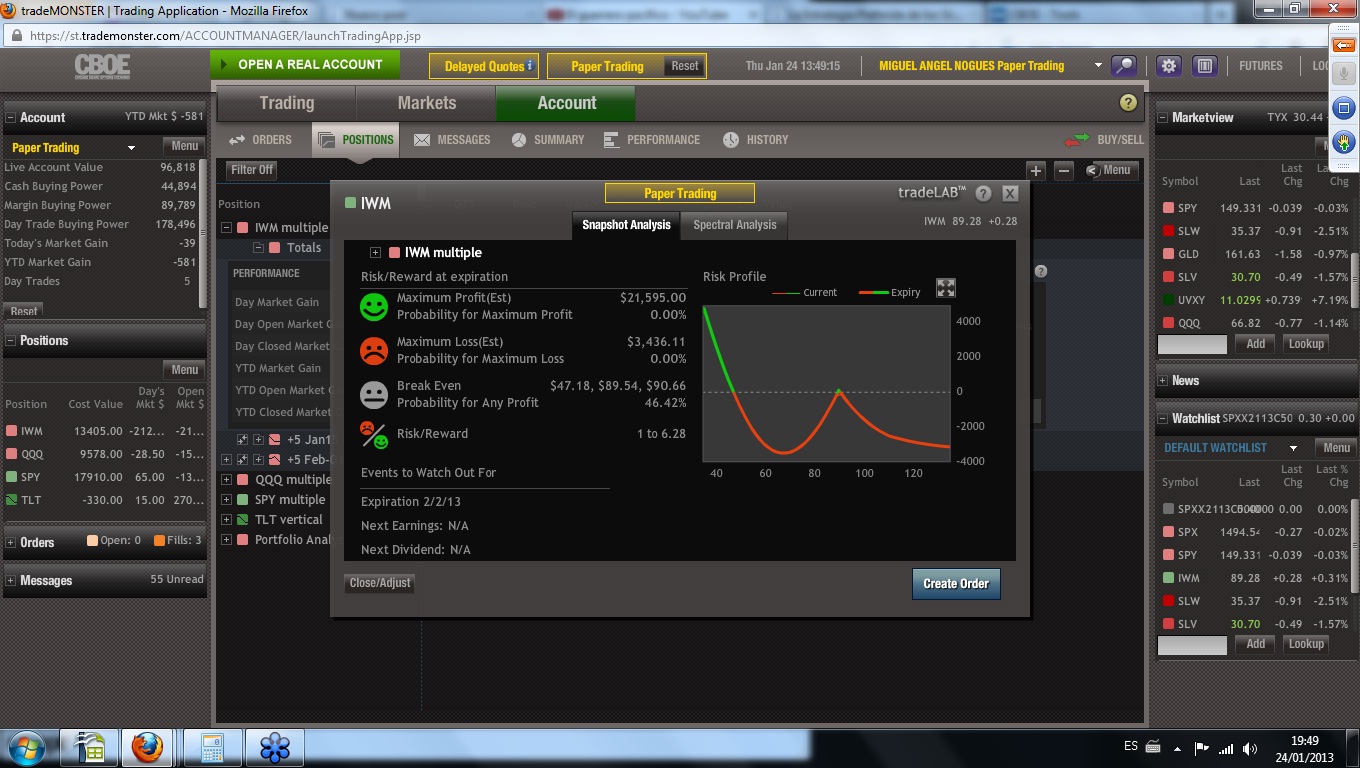Click the search magnifier icon in header
The width and height of the screenshot is (1360, 768).
pos(1125,66)
